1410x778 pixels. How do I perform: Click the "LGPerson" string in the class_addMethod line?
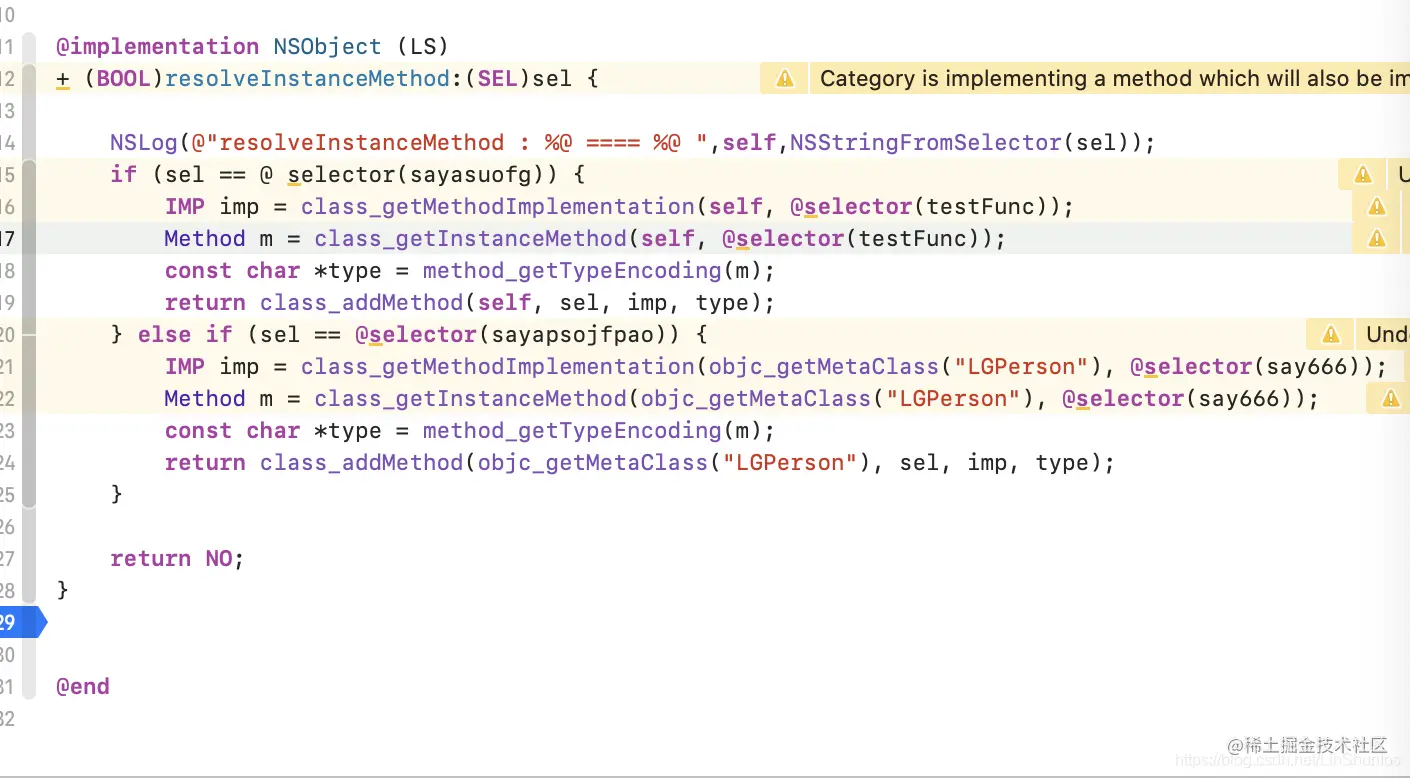click(791, 463)
